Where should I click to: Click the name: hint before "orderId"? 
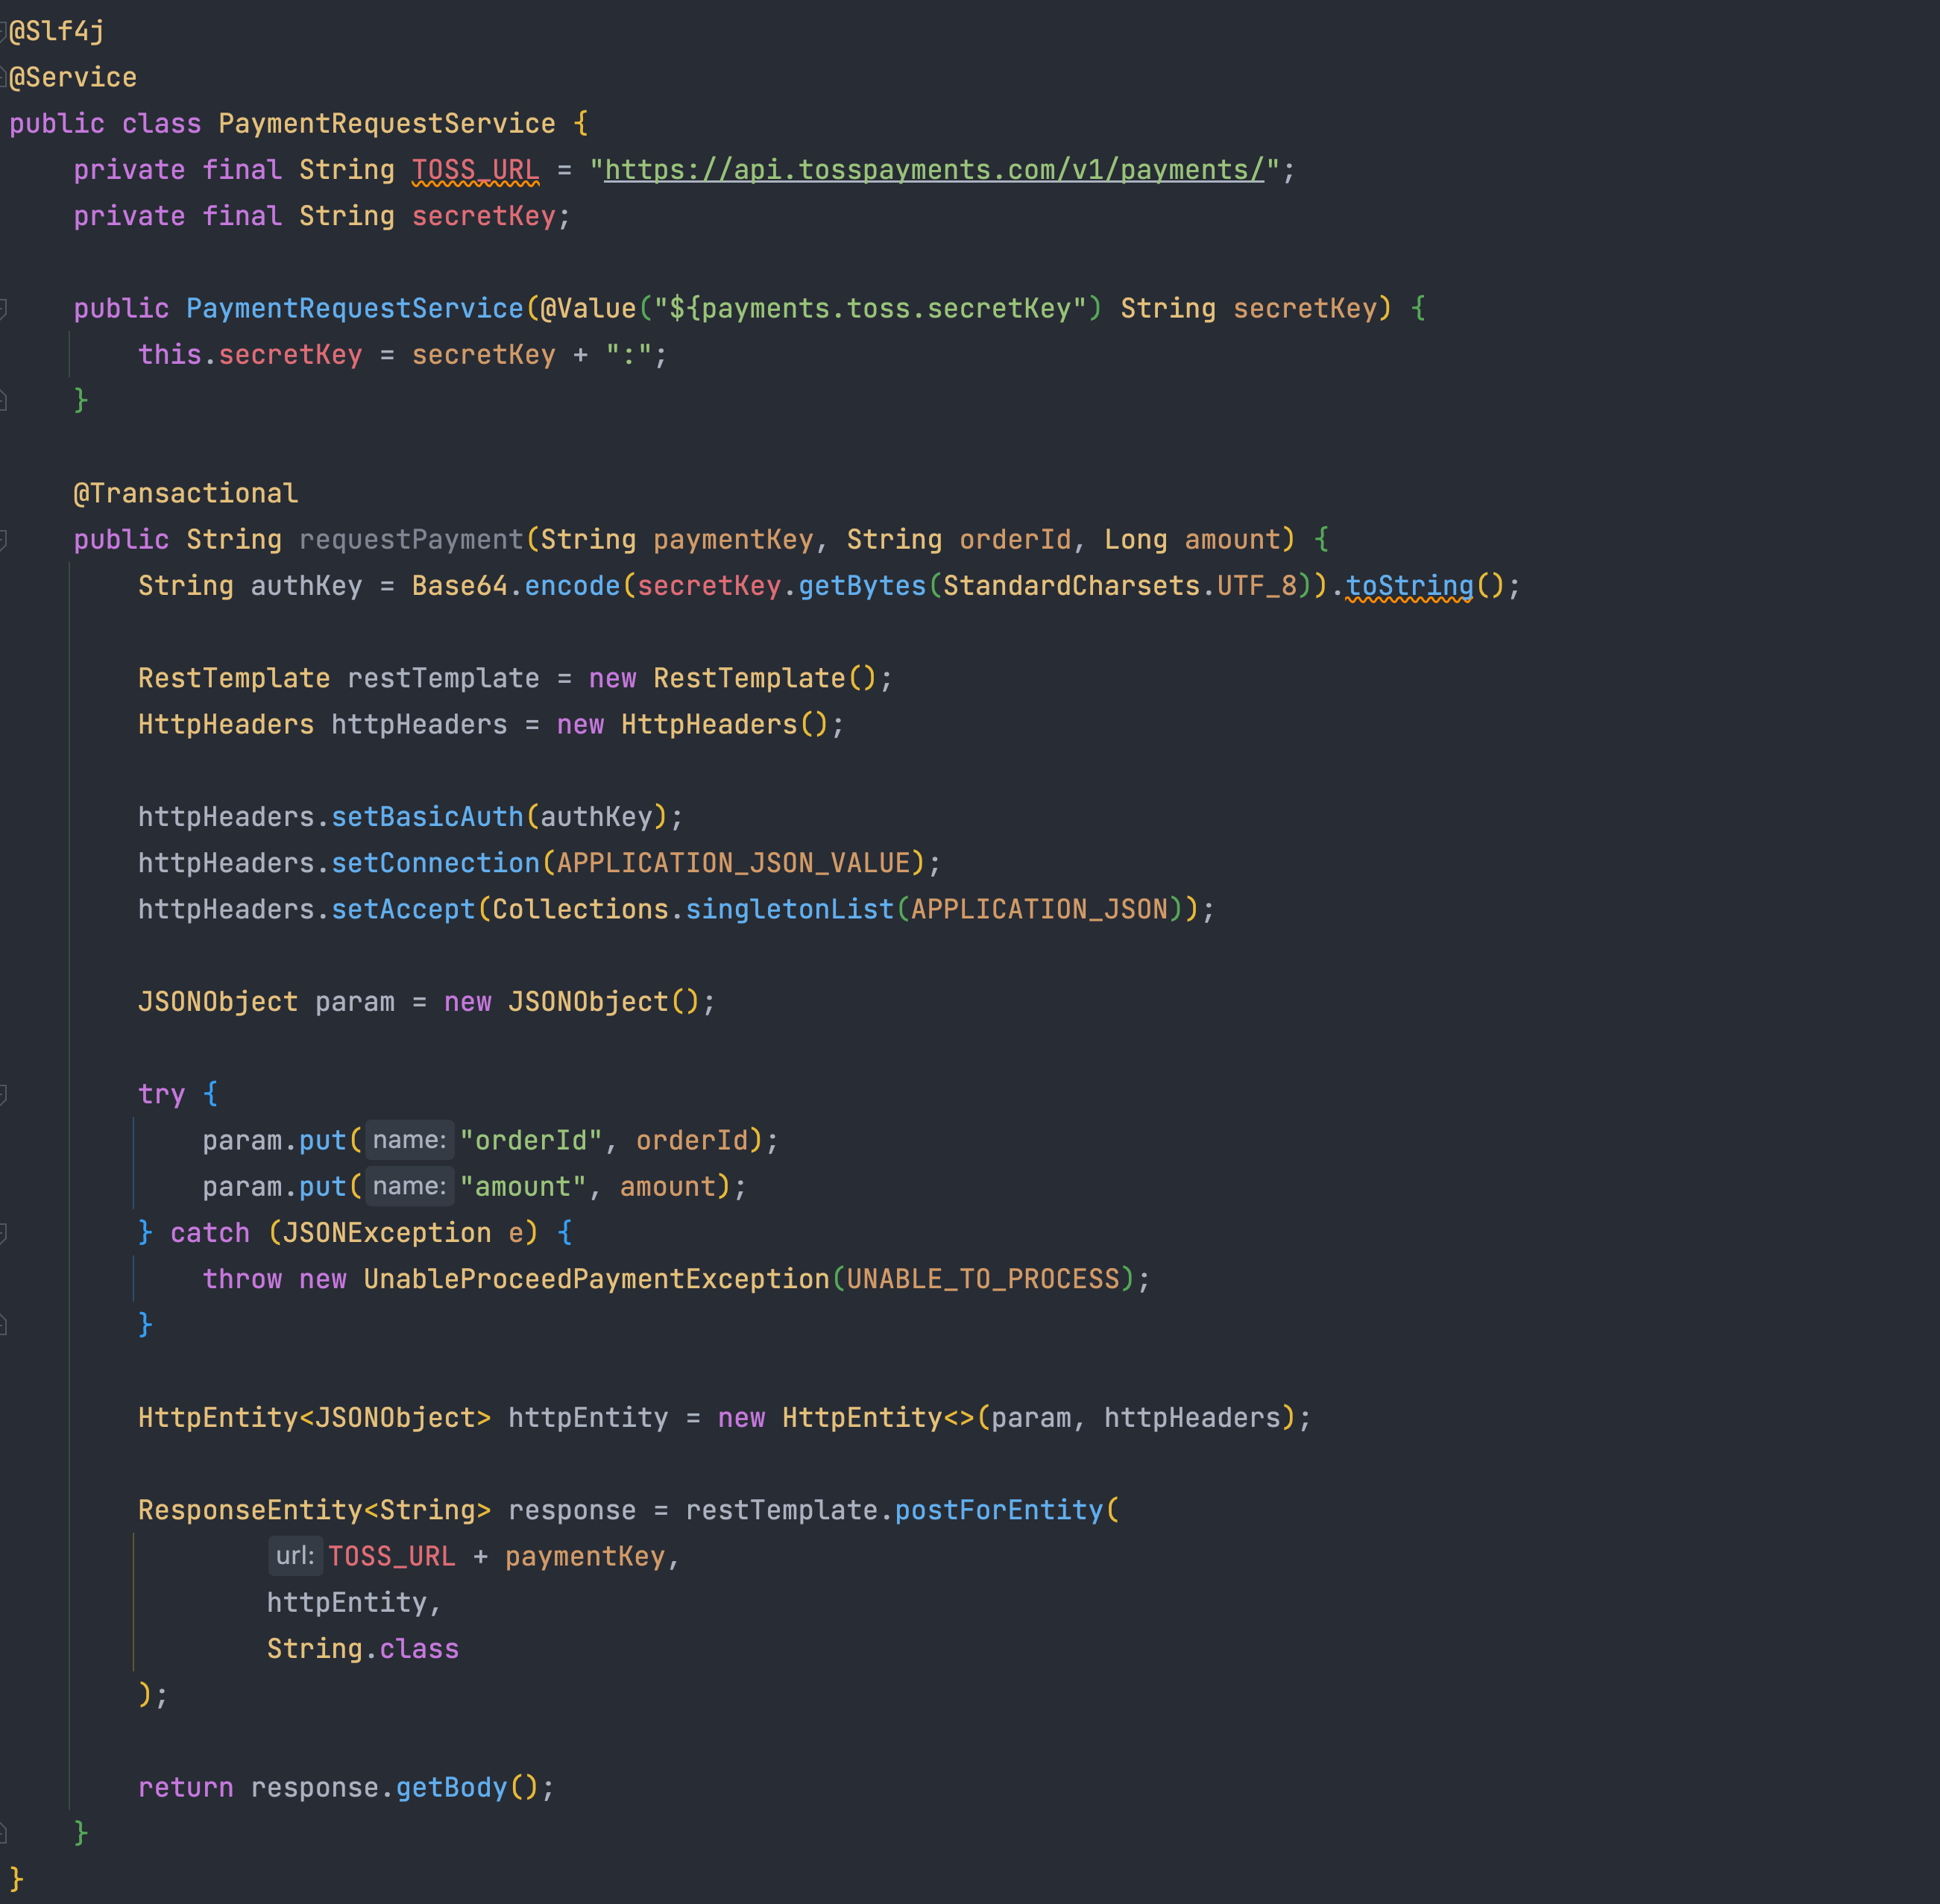pyautogui.click(x=409, y=1140)
